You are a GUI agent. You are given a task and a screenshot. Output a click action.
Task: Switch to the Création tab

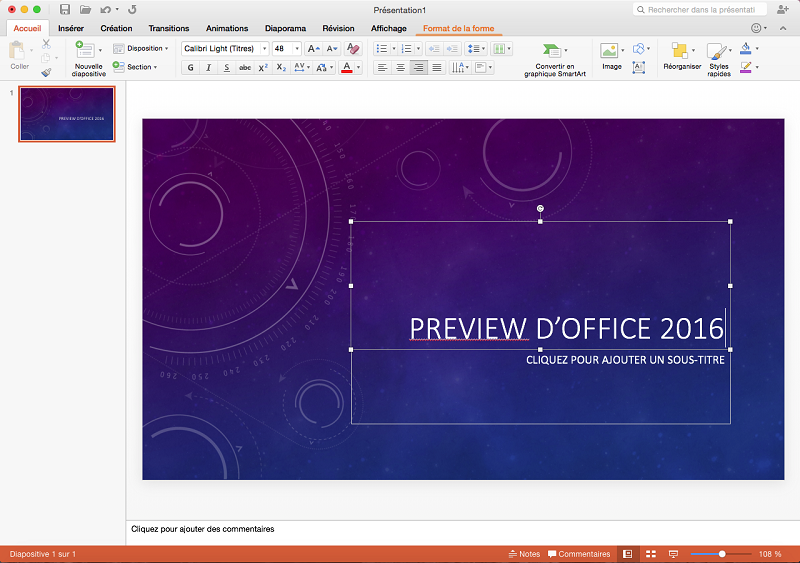coord(116,28)
